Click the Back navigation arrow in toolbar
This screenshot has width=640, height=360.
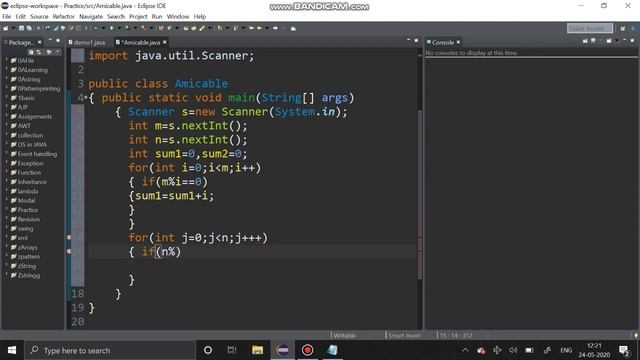tap(259, 28)
